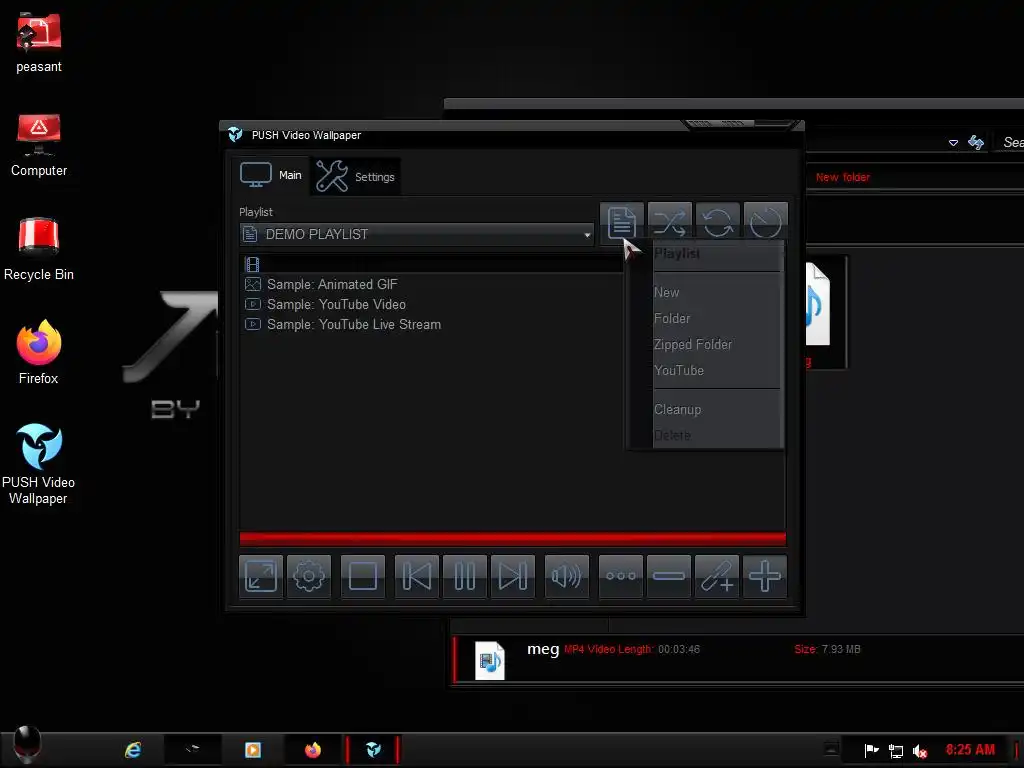Click the volume speaker button
The image size is (1024, 768).
[567, 577]
